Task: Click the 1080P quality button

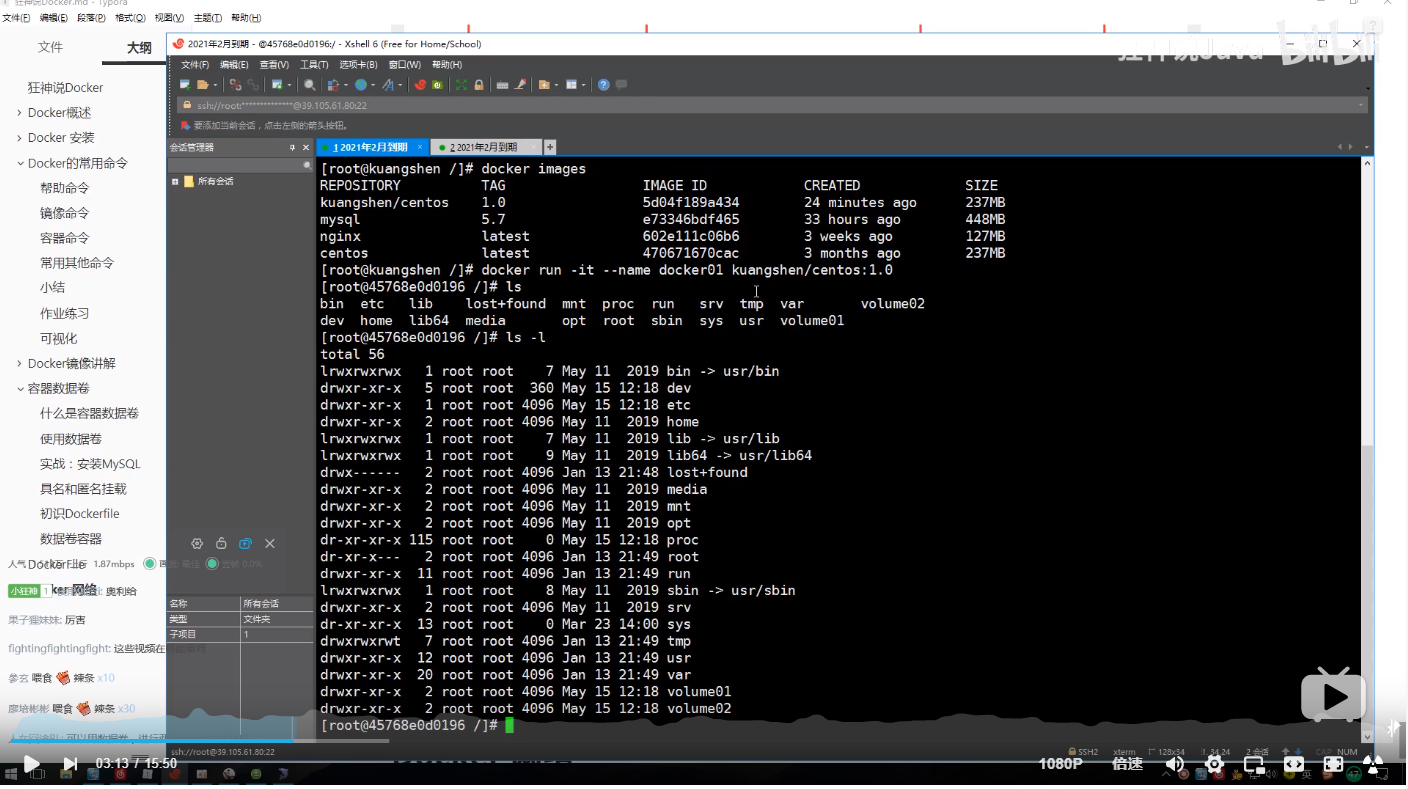Action: point(1060,764)
